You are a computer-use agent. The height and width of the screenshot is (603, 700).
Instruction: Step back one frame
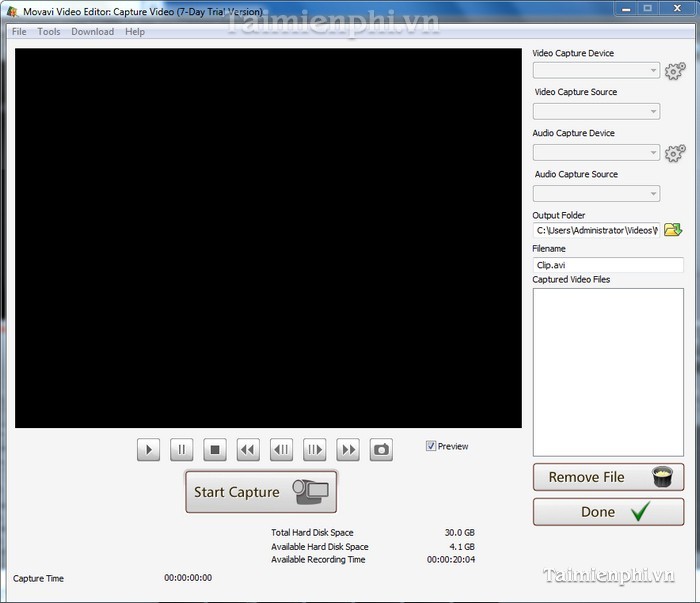click(x=281, y=449)
